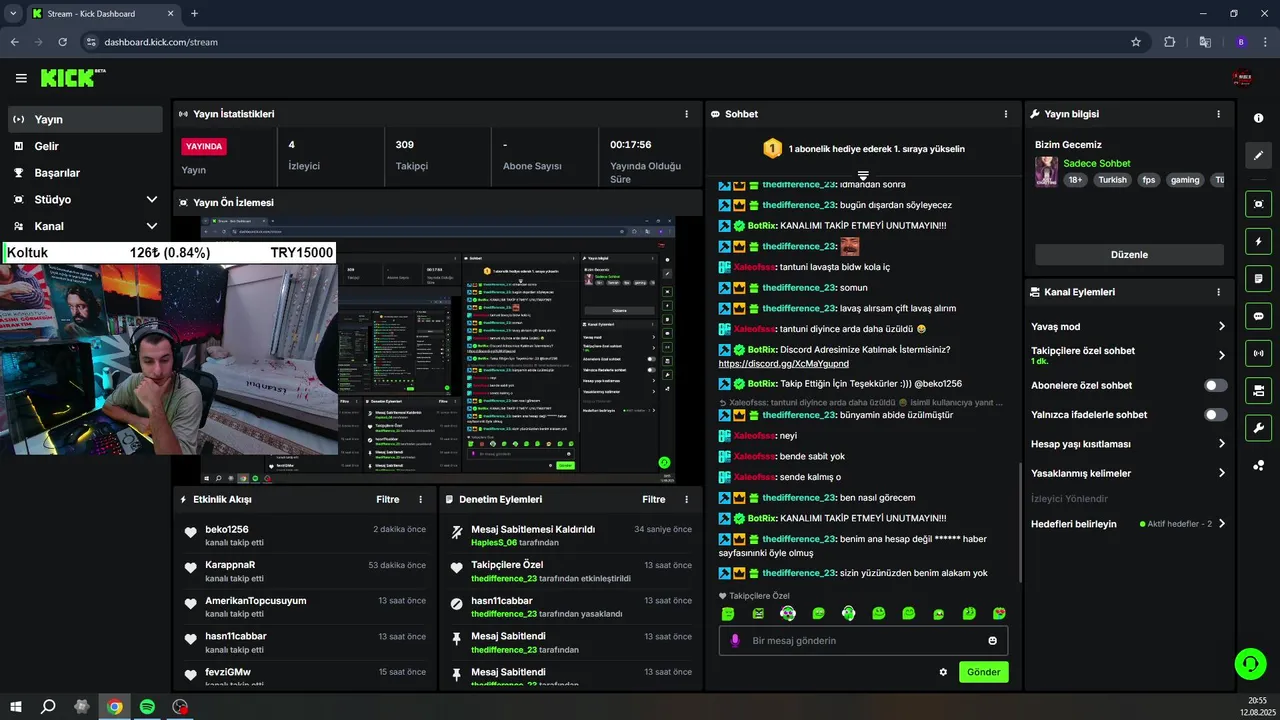Bookmark this page with the star icon

pos(1136,42)
